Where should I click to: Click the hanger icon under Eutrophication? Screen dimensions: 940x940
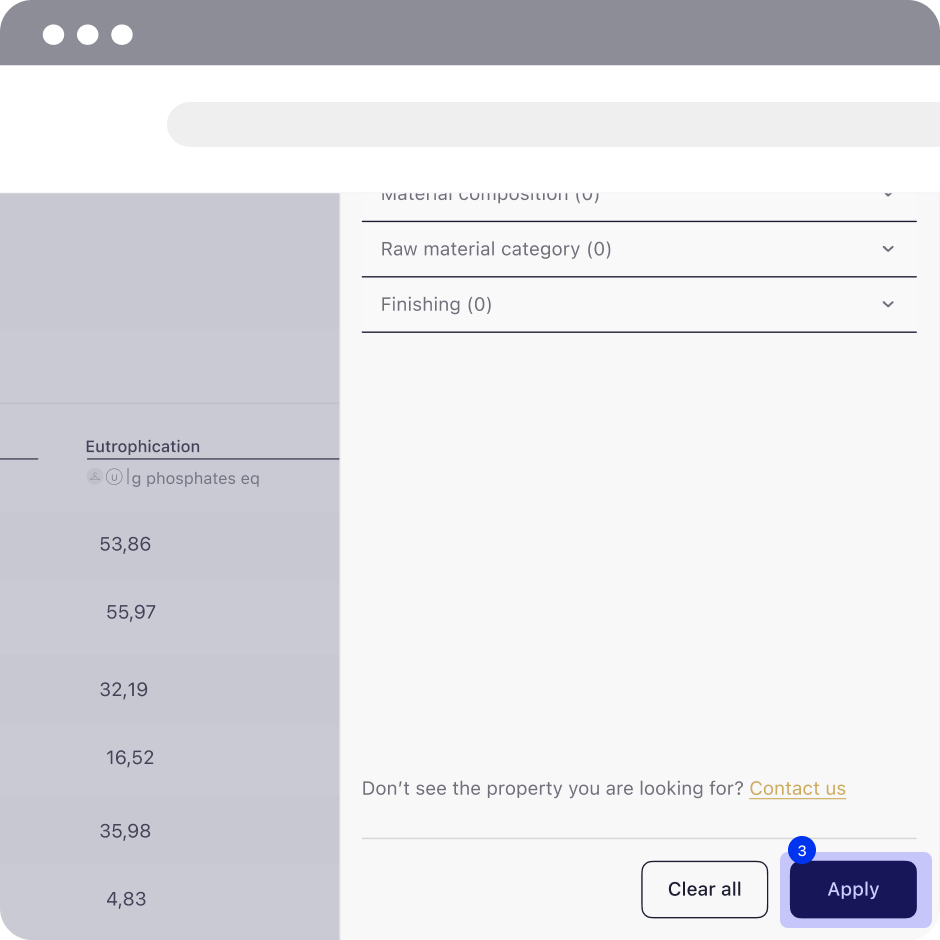pos(95,477)
